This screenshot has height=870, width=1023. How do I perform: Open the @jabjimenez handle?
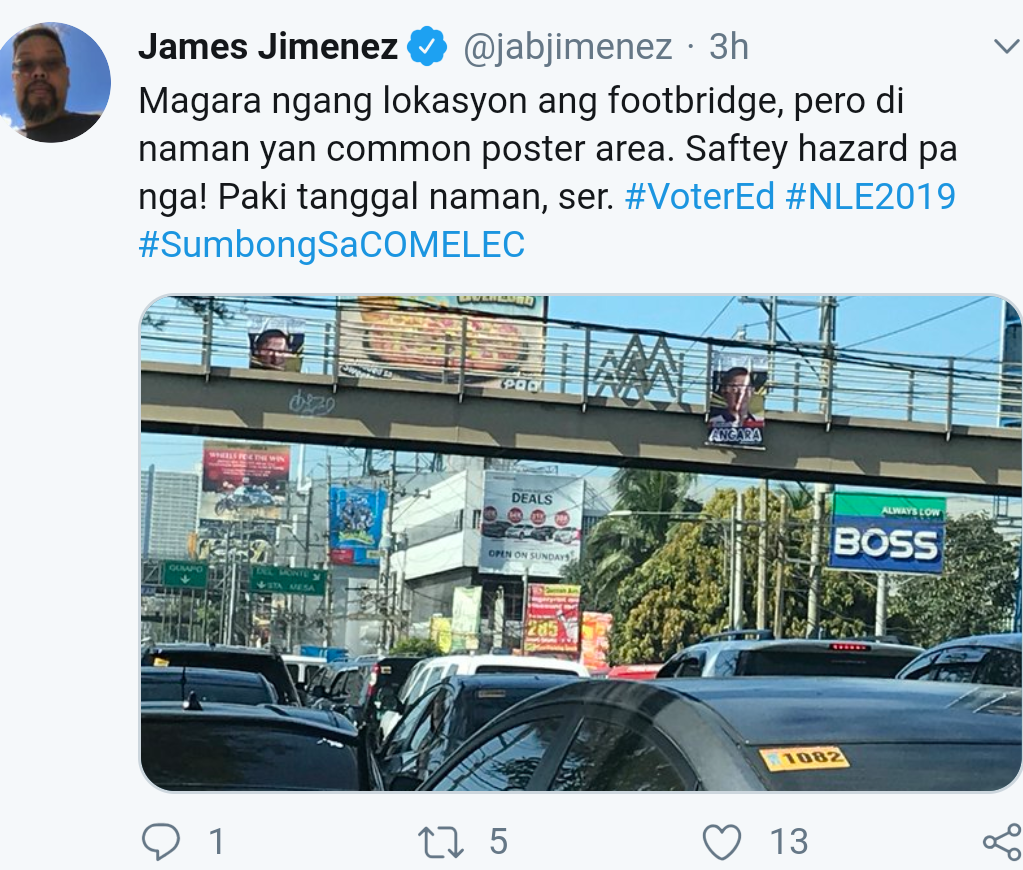click(x=568, y=47)
